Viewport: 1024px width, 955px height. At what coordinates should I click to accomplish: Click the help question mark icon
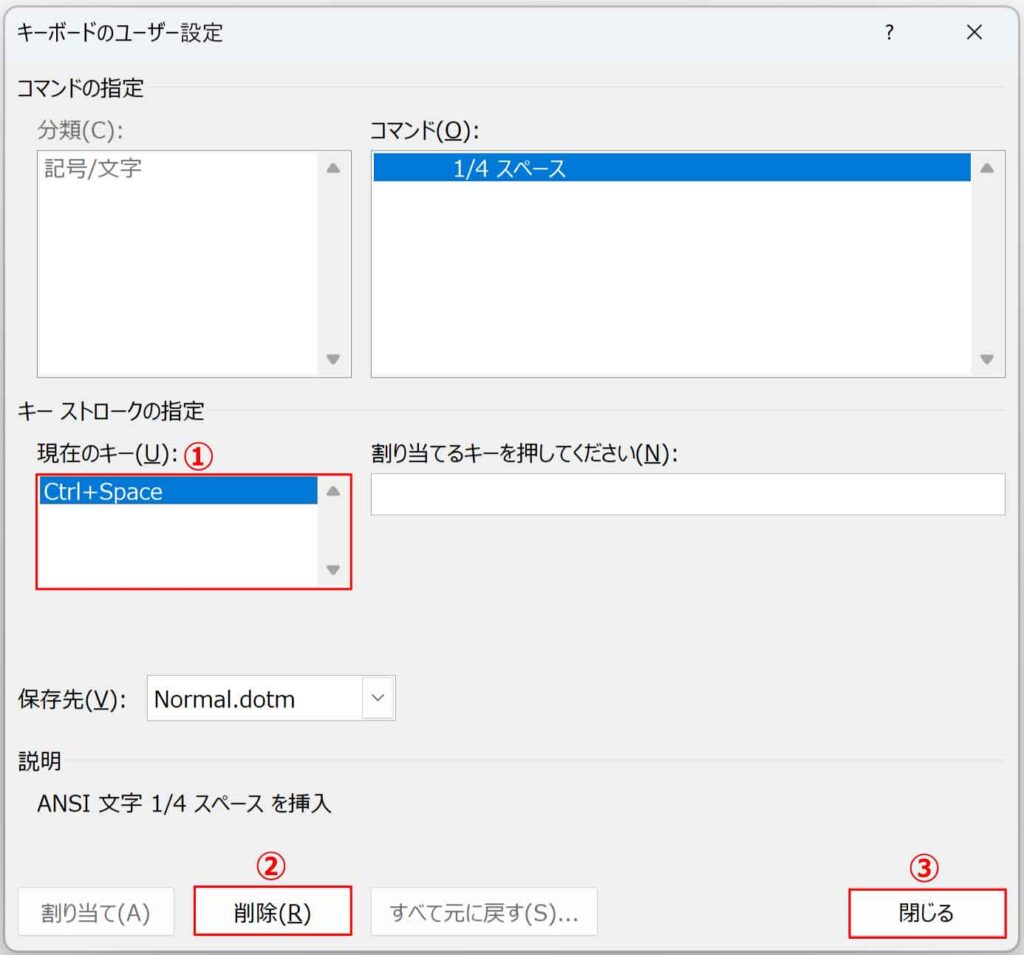coord(889,32)
